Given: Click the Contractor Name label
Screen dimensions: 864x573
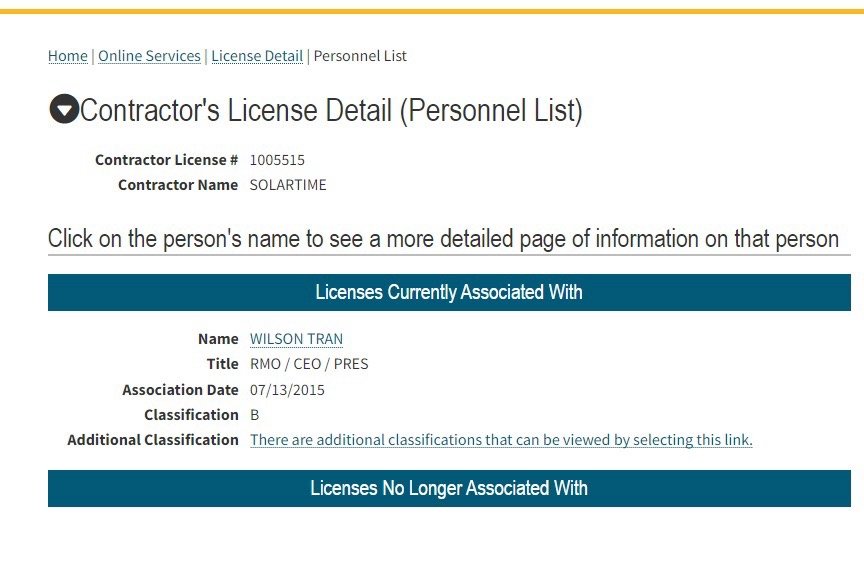Looking at the screenshot, I should 178,185.
